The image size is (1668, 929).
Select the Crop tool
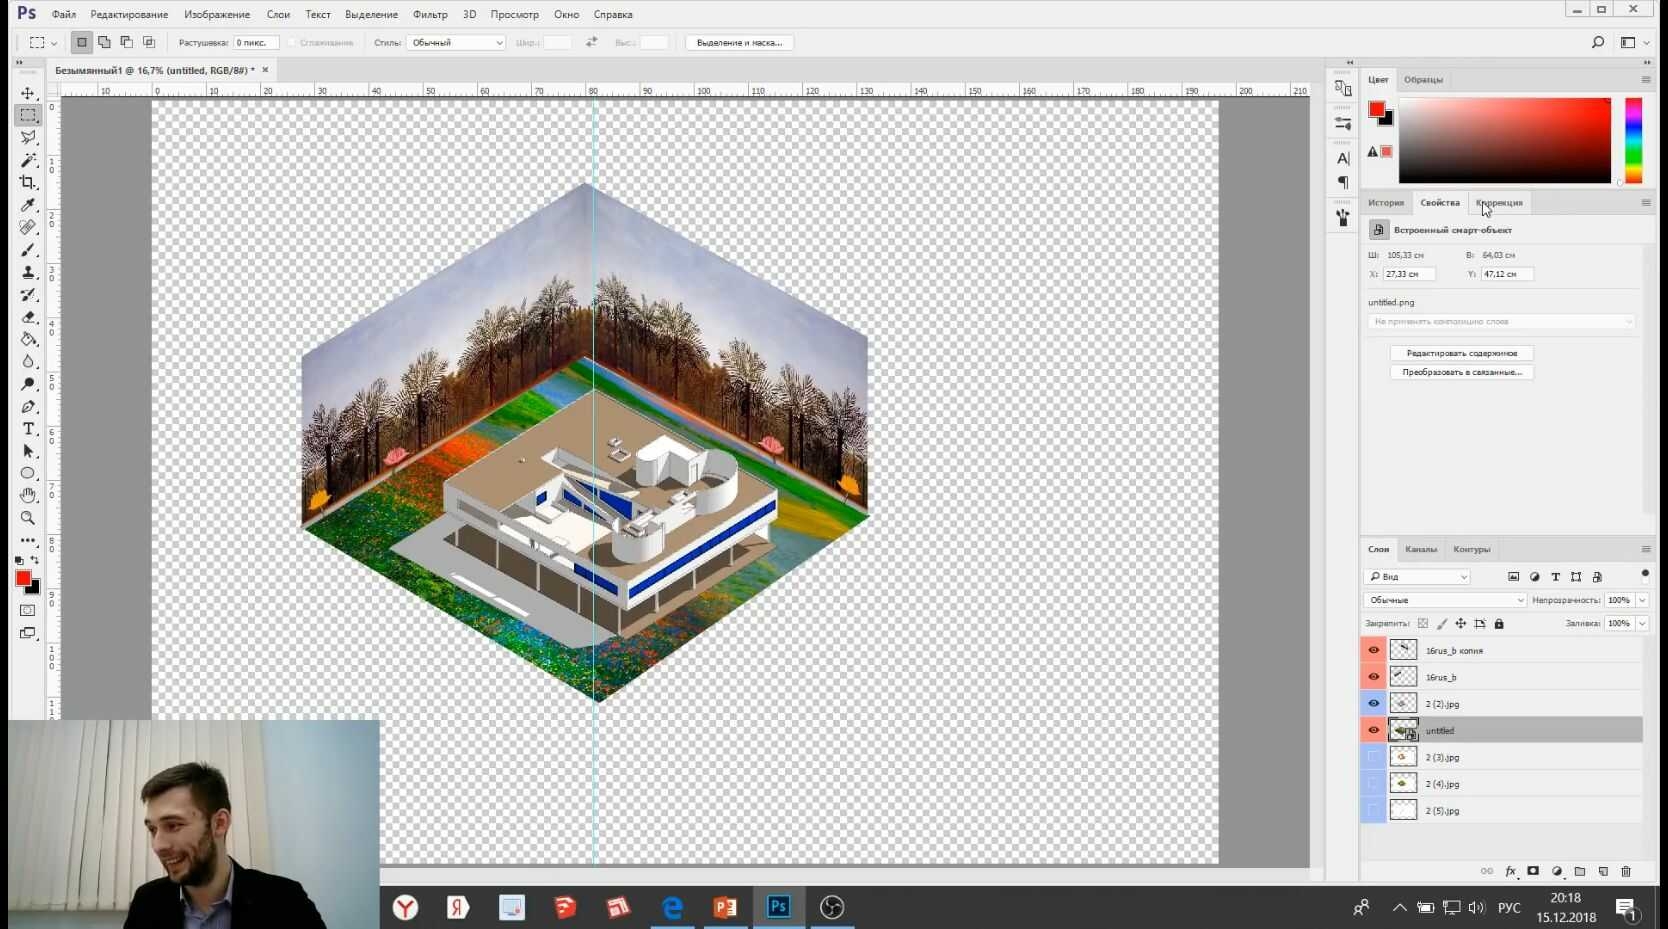pyautogui.click(x=28, y=182)
